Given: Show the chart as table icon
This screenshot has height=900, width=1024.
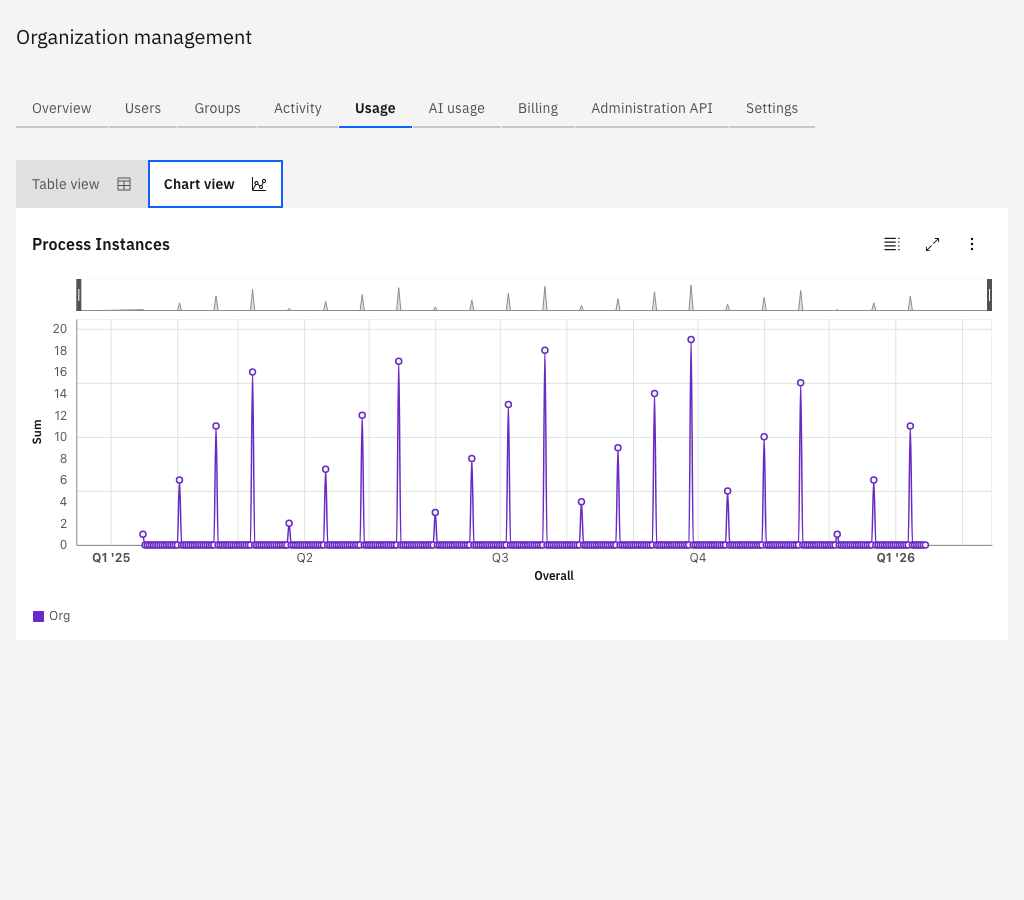Looking at the screenshot, I should pyautogui.click(x=892, y=244).
